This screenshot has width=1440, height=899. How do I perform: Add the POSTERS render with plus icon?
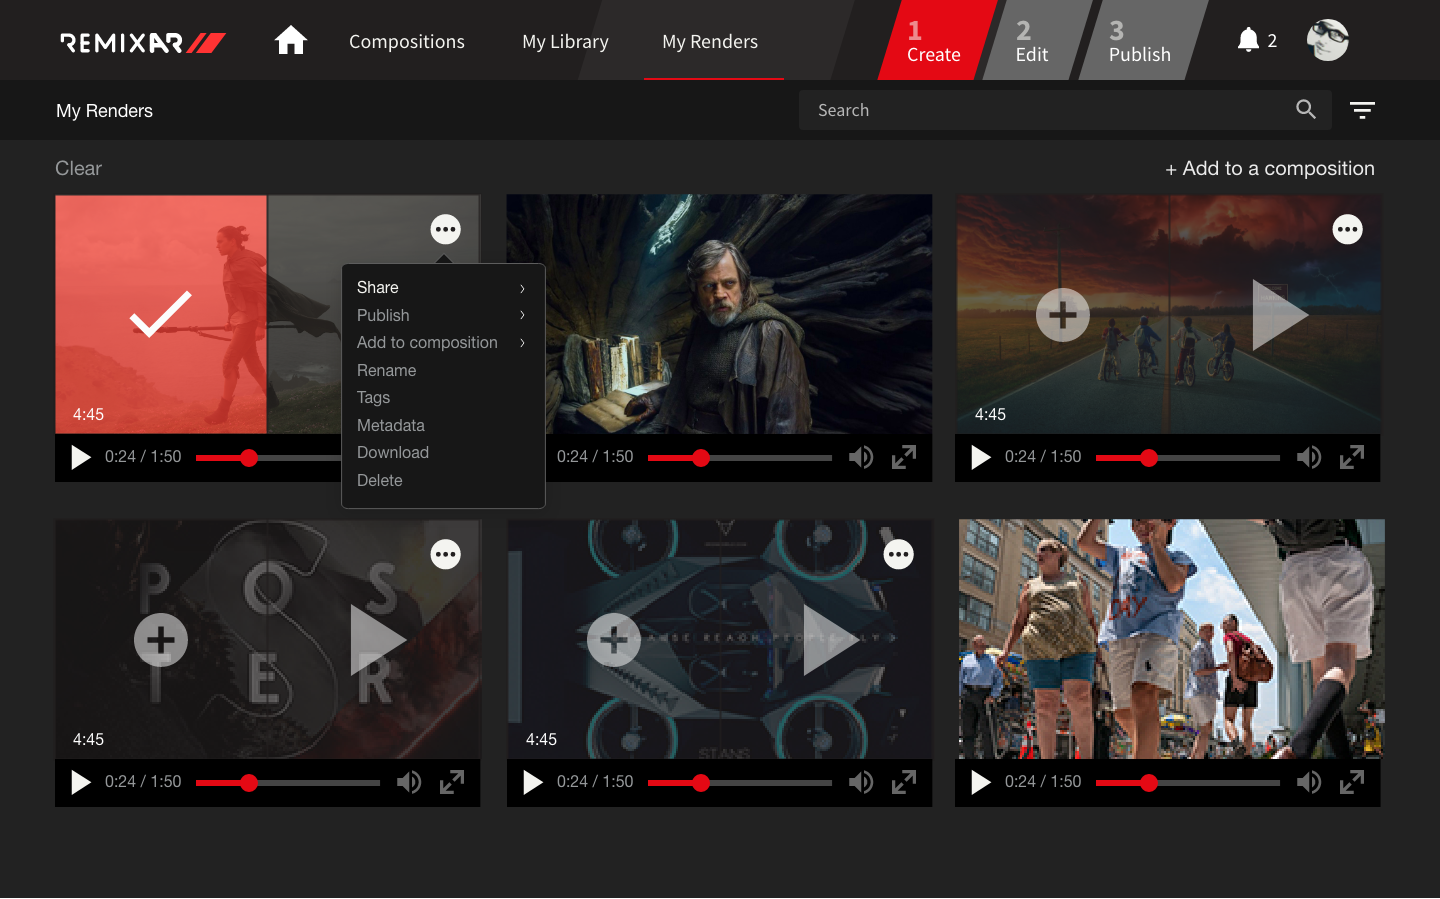[x=160, y=640]
